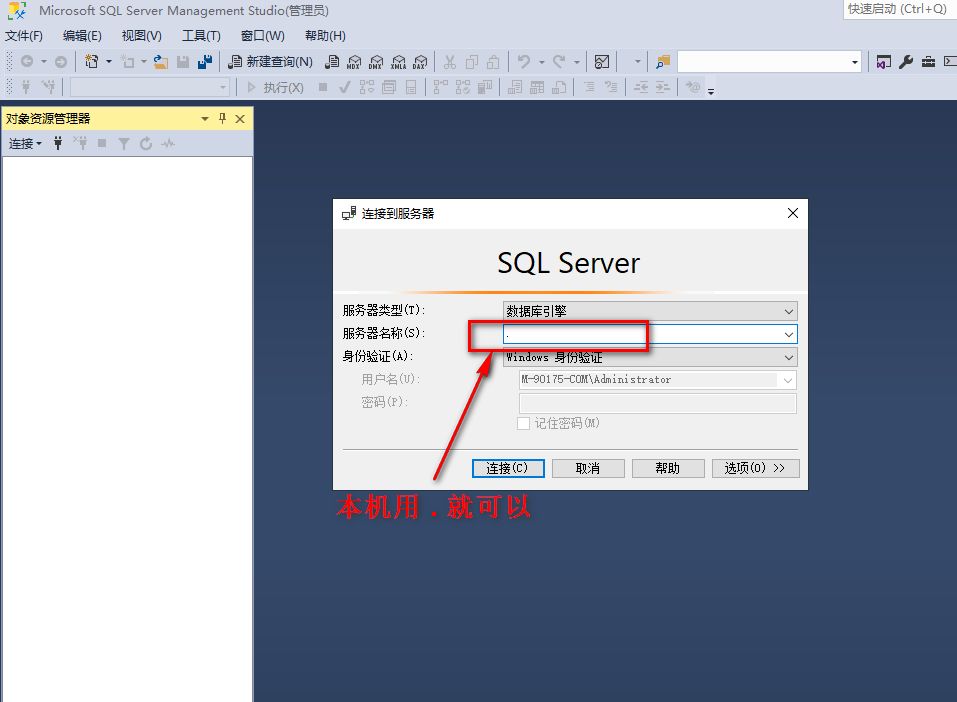Open the 工具(T) menu
This screenshot has height=702, width=957.
coord(201,35)
